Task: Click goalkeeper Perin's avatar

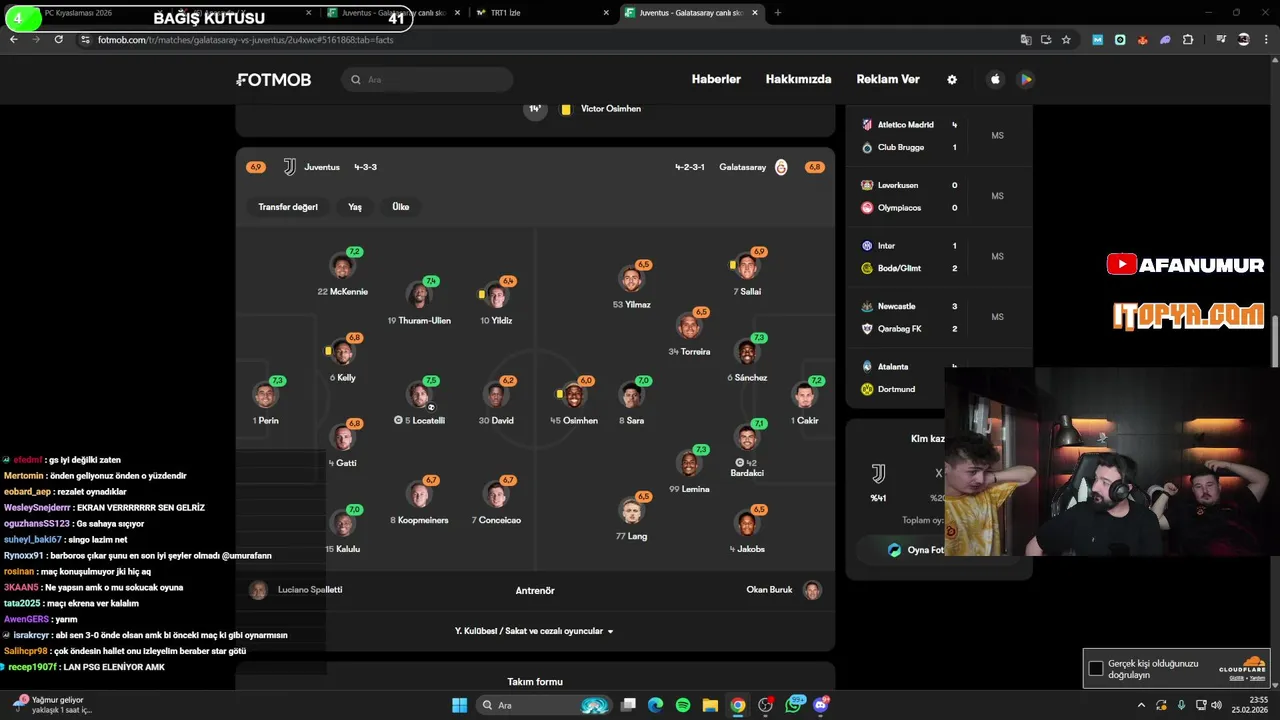Action: (266, 395)
